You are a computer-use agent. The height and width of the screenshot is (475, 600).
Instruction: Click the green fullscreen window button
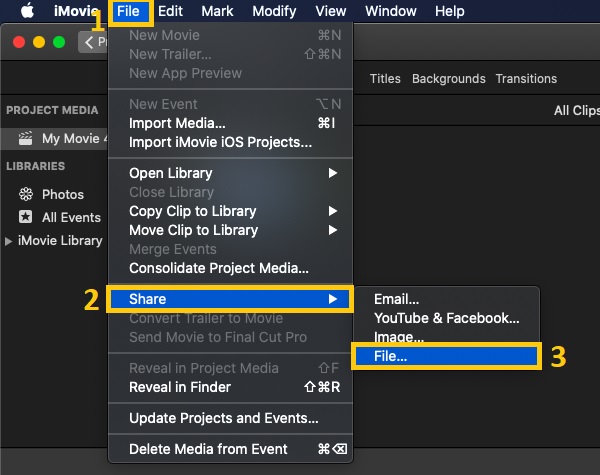point(59,42)
